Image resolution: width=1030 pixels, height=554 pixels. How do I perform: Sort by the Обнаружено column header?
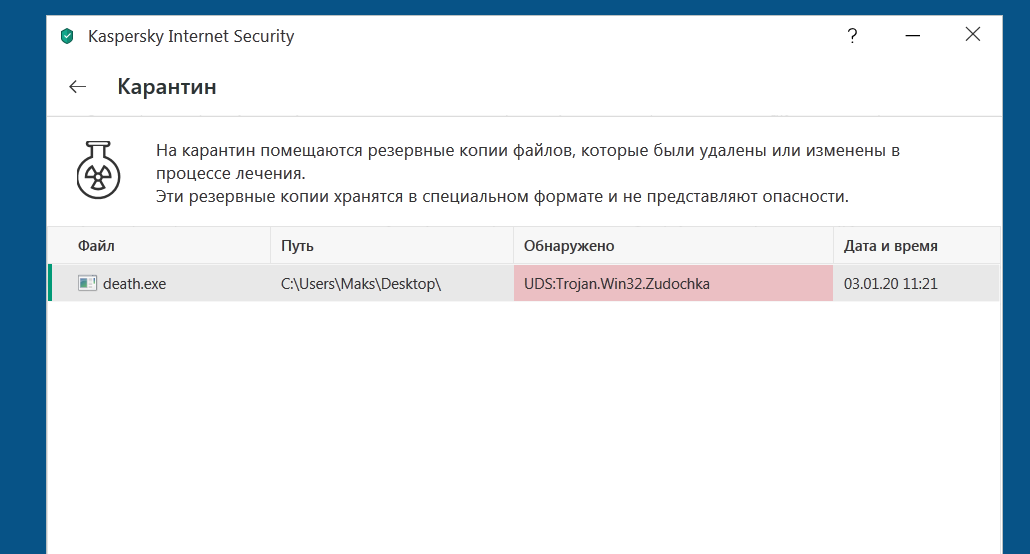tap(568, 246)
